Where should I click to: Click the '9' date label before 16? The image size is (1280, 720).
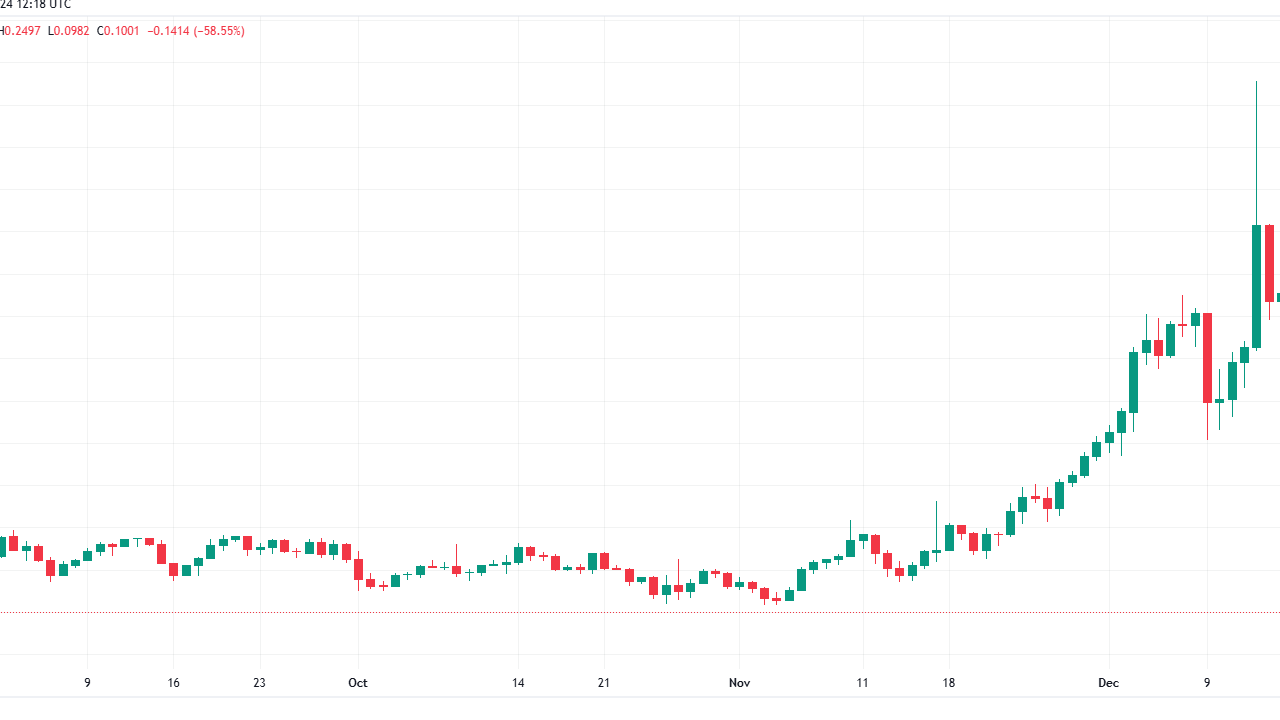(x=87, y=683)
